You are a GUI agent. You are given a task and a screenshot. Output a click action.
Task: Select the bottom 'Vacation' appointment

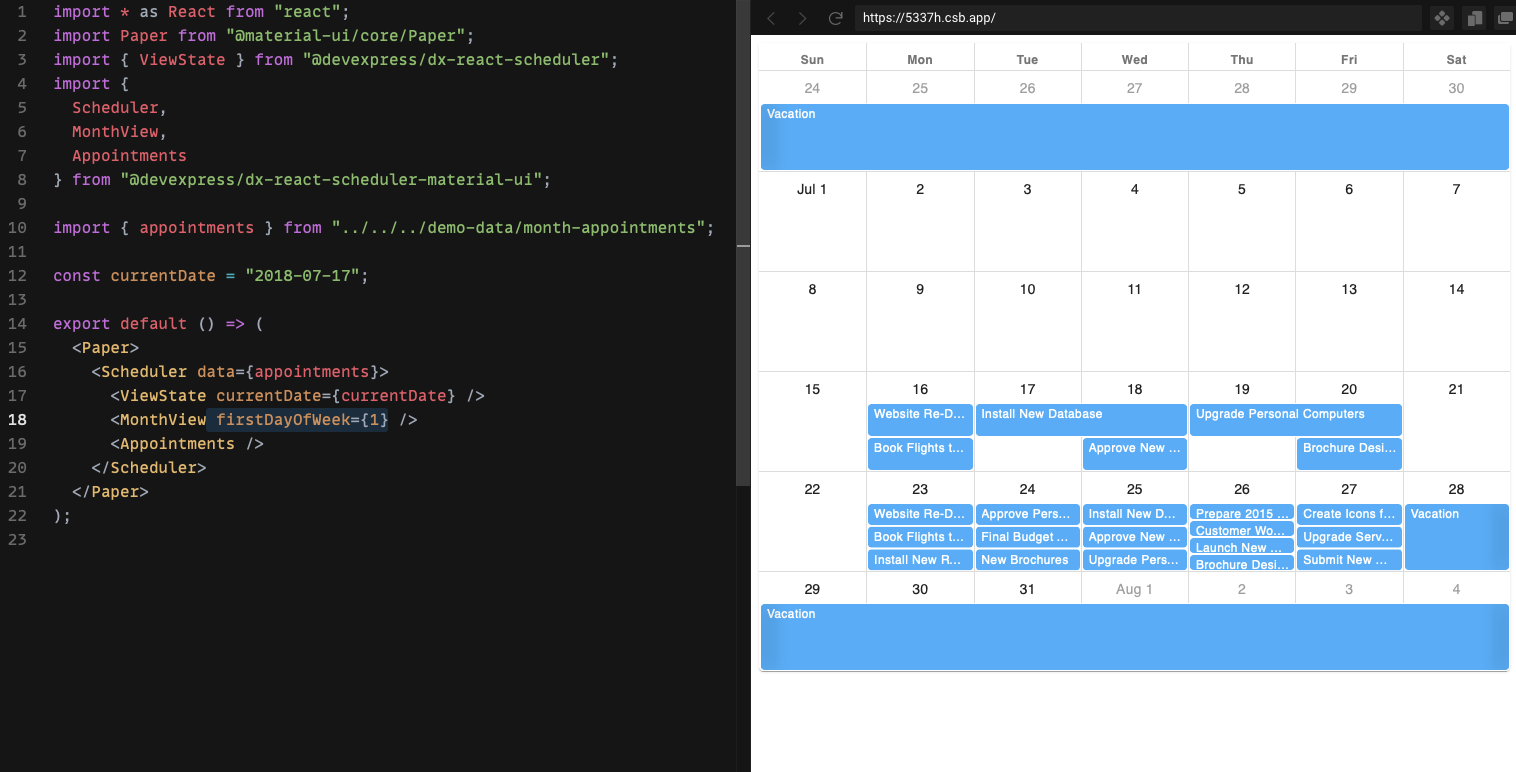(x=1134, y=637)
